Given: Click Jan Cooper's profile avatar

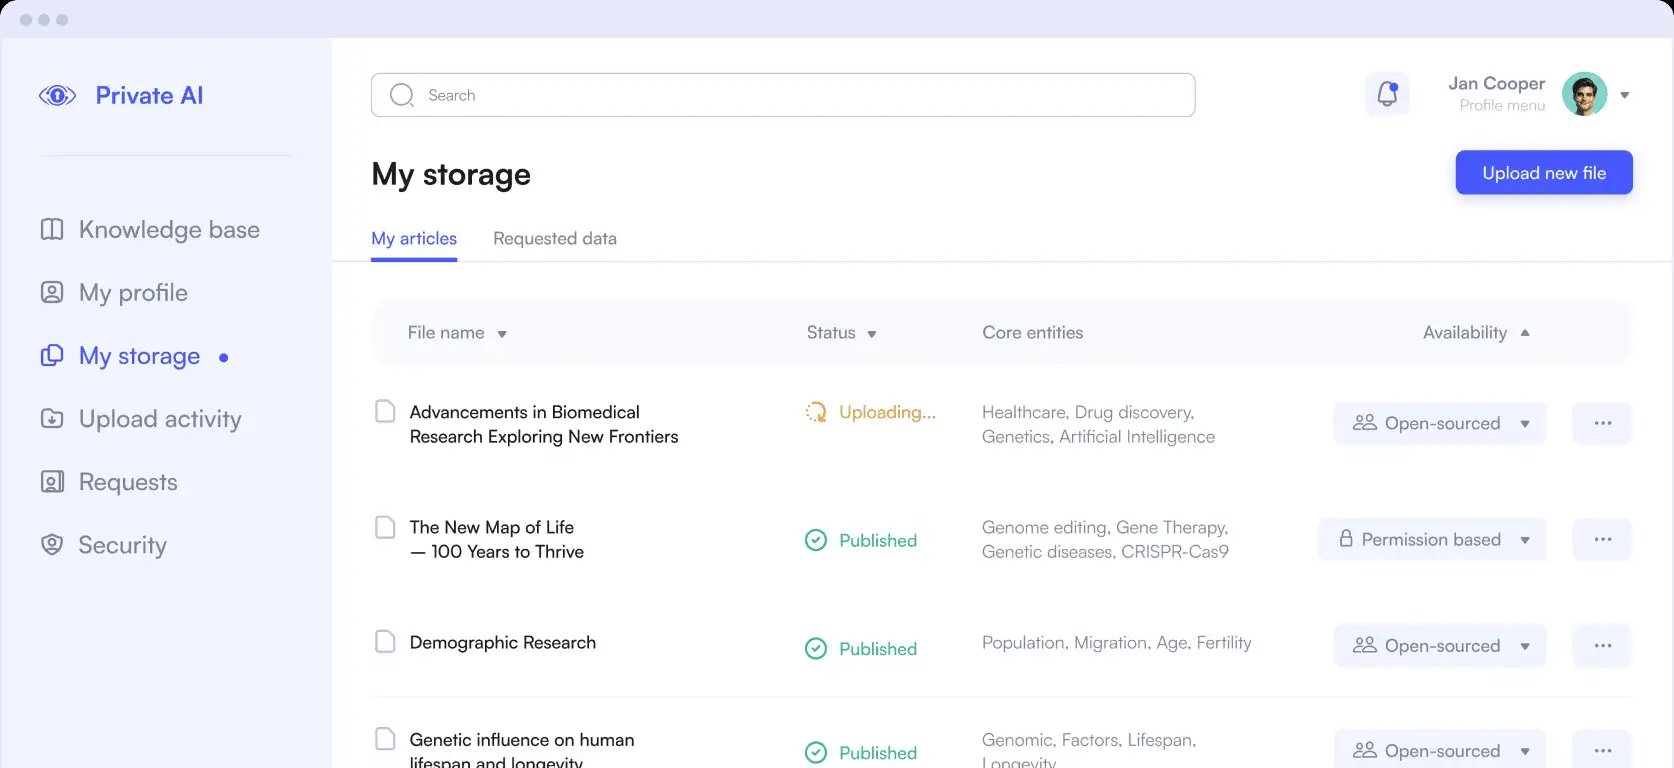Looking at the screenshot, I should (x=1584, y=94).
